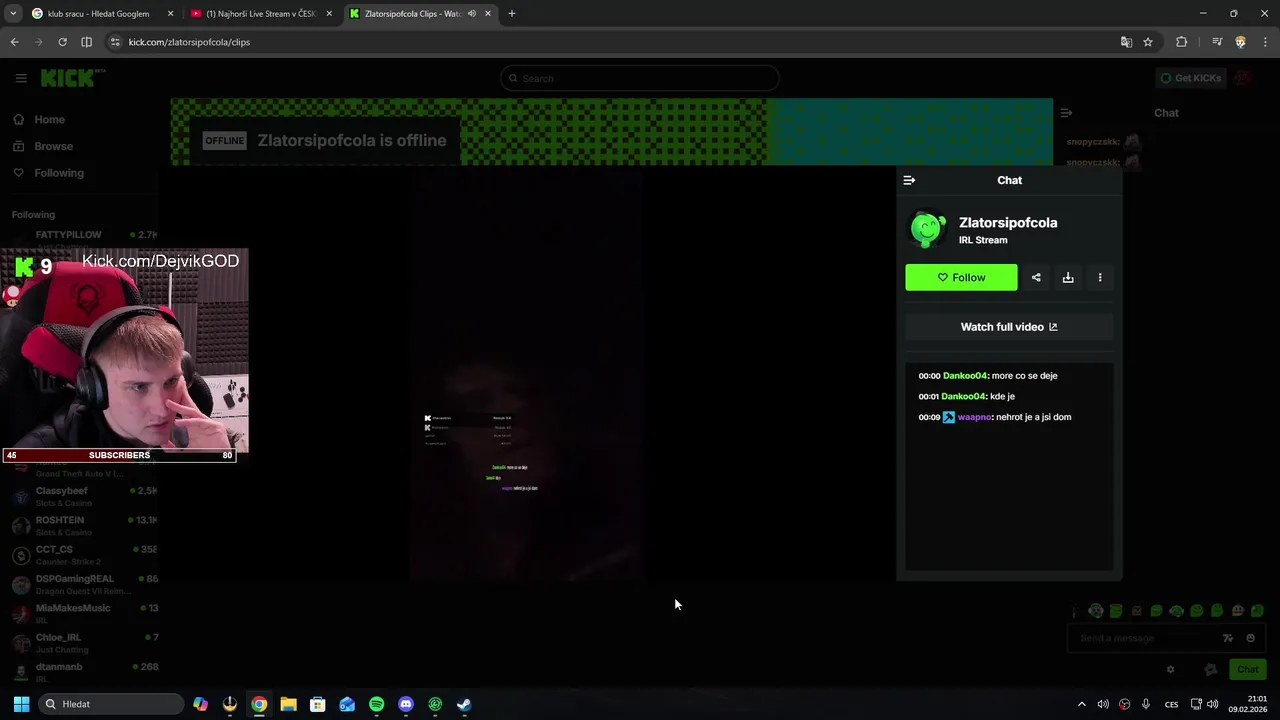1280x720 pixels.
Task: Open dtanmanb channel in sidebar
Action: 84,671
